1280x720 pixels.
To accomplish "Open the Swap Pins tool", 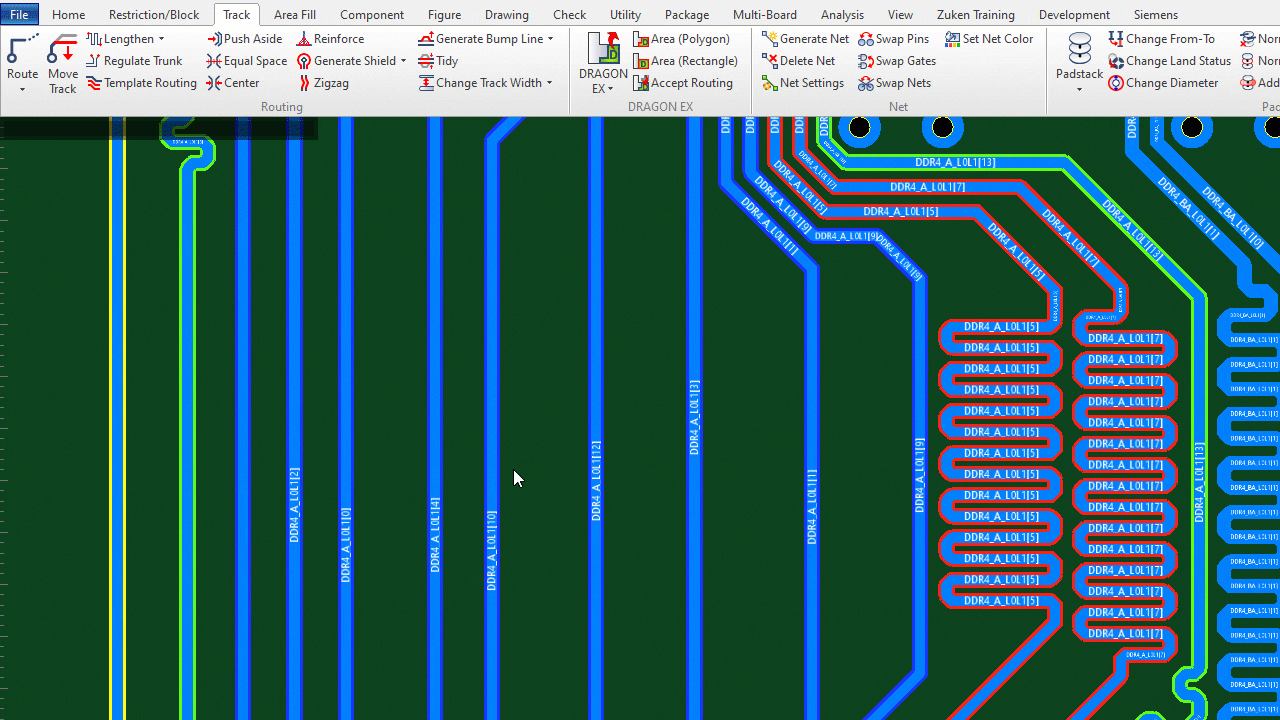I will [893, 38].
